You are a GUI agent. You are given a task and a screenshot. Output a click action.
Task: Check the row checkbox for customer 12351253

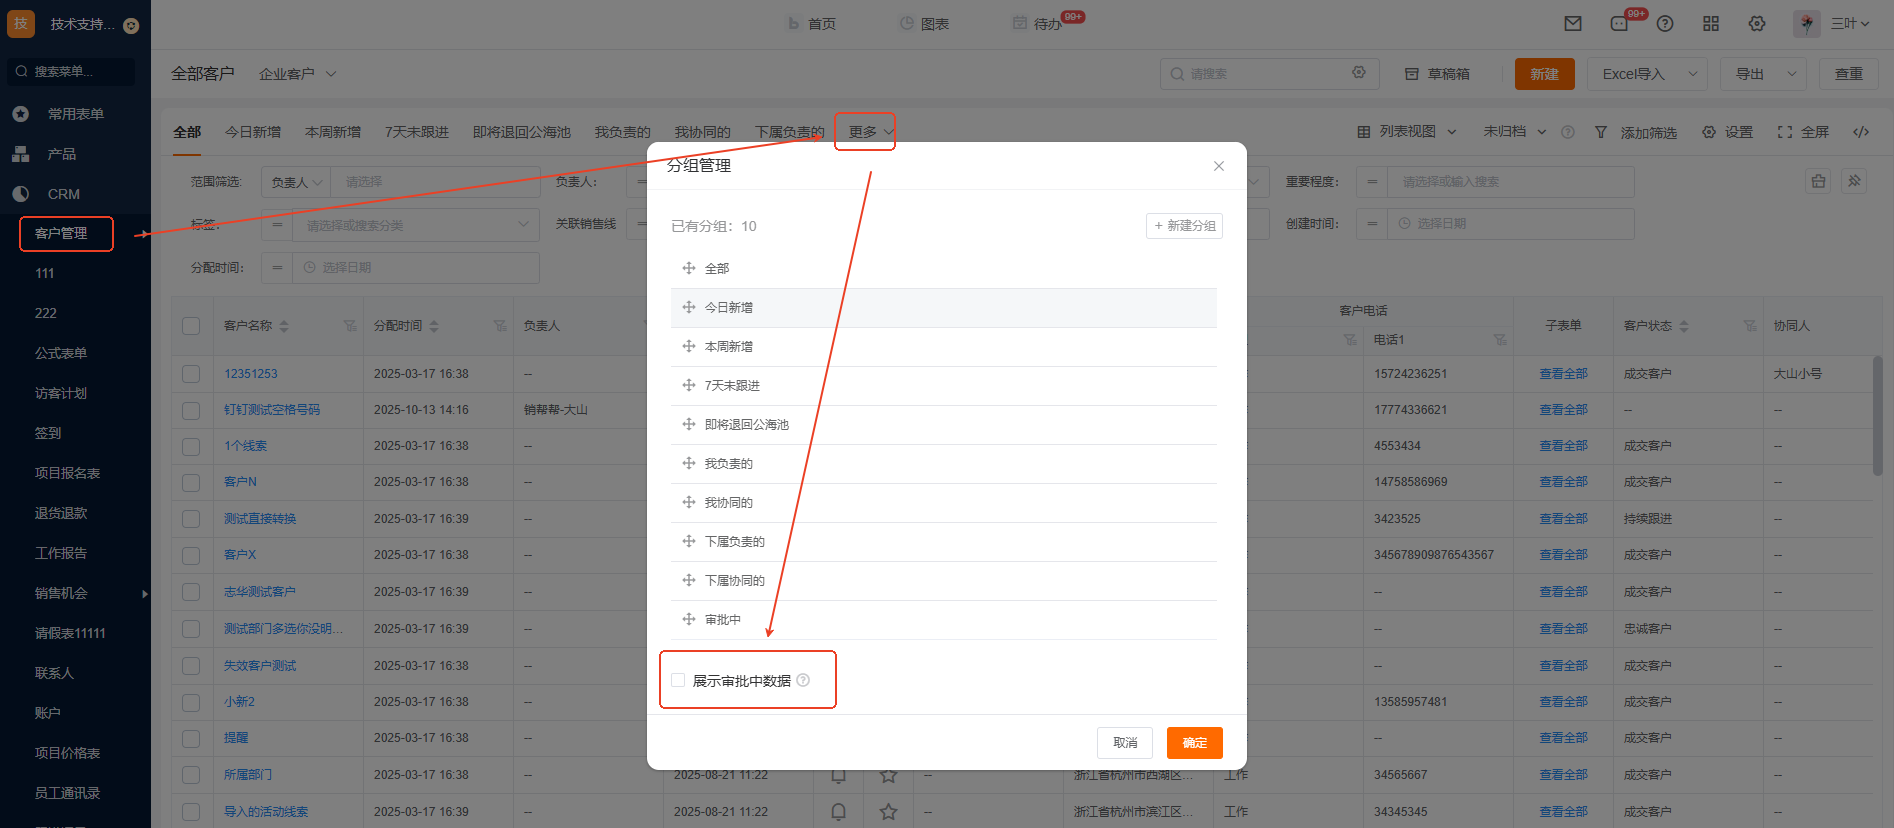(x=191, y=374)
